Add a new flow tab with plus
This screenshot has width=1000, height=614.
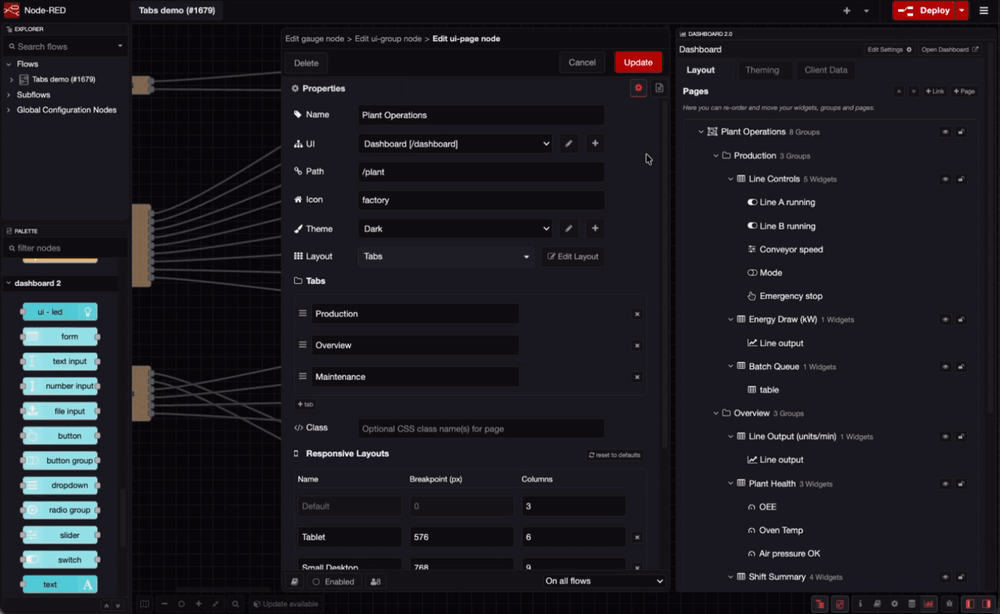[846, 10]
